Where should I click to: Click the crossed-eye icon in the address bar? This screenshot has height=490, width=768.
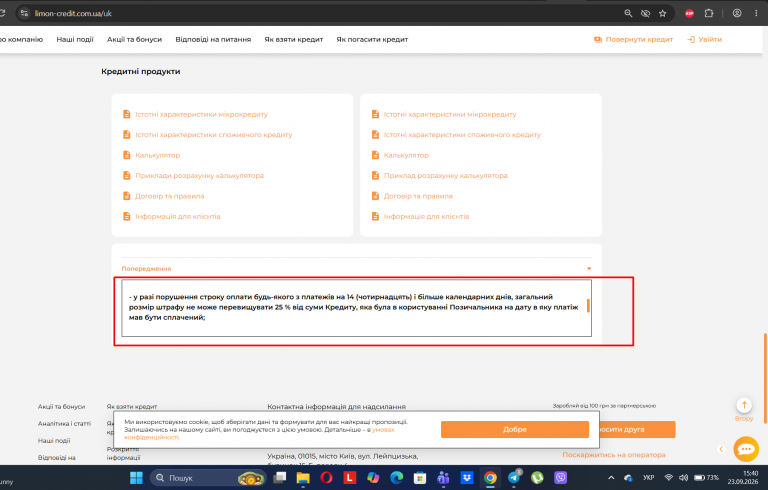tap(646, 14)
